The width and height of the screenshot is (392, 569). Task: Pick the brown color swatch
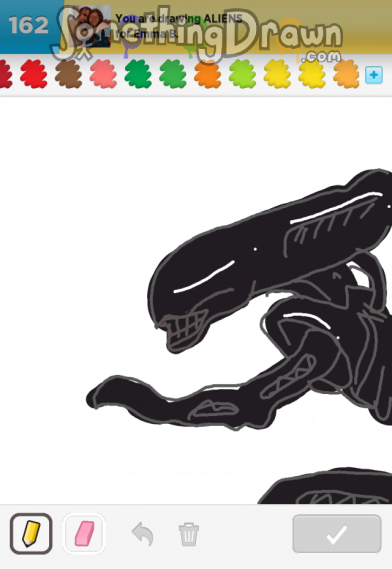[68, 74]
